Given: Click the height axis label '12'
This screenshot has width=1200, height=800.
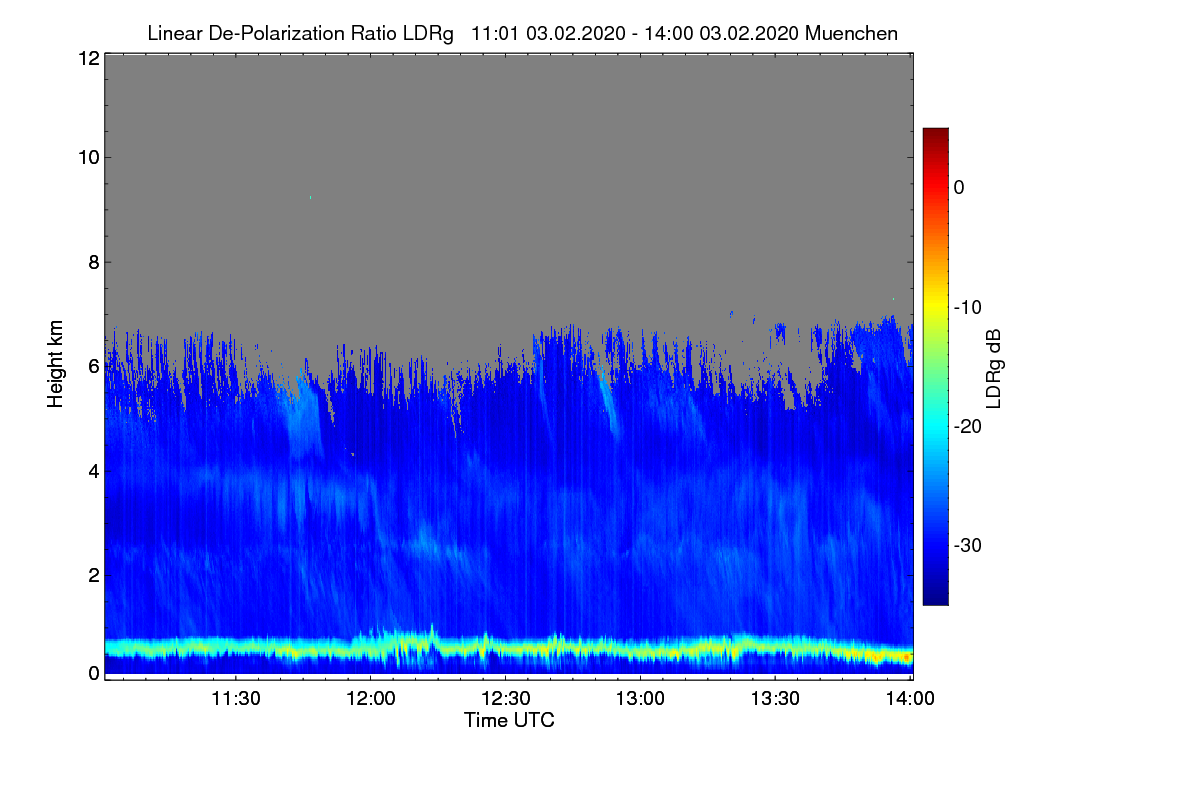Looking at the screenshot, I should click(88, 58).
